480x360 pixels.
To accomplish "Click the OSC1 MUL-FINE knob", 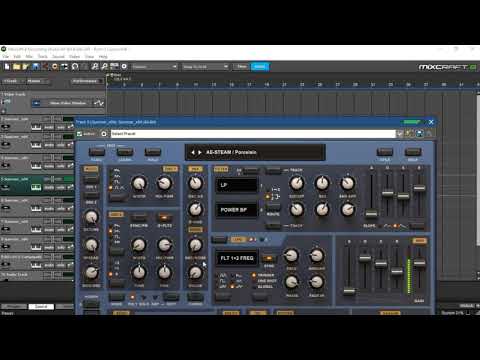I will tap(164, 183).
